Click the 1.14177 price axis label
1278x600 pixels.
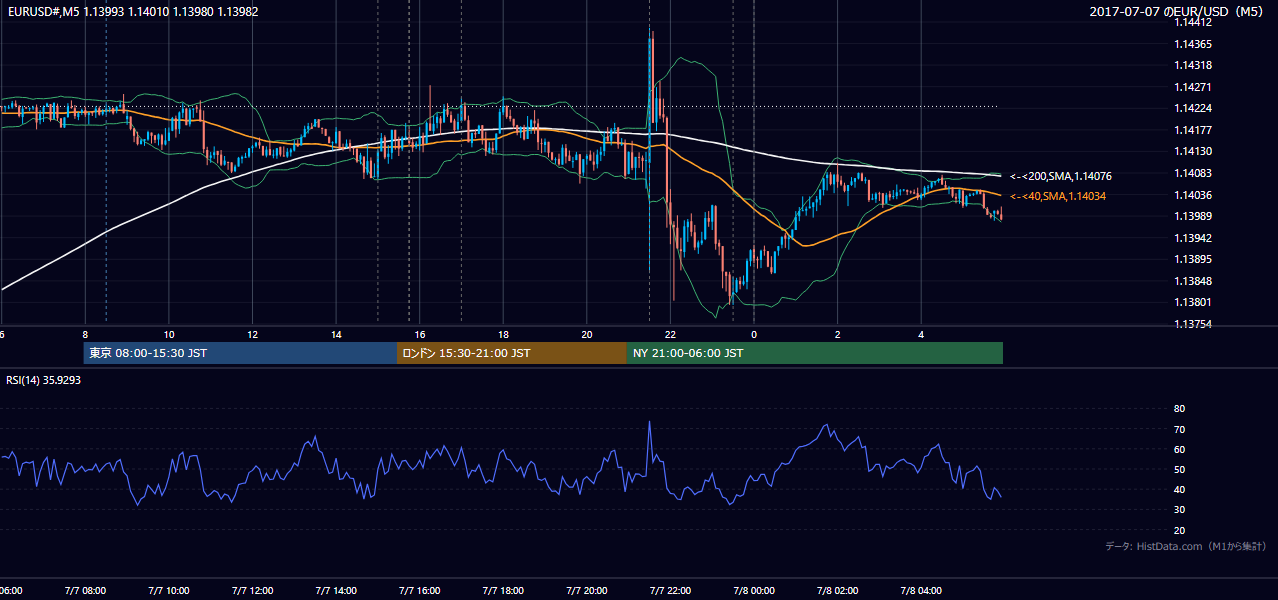coord(1195,130)
